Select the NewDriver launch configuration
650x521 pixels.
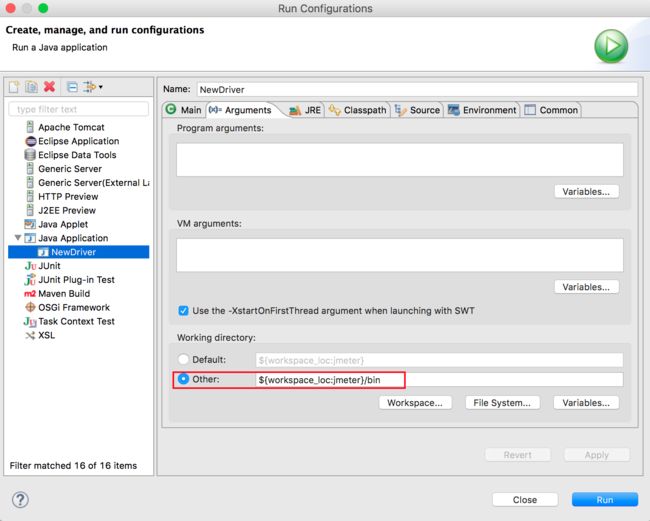click(78, 252)
